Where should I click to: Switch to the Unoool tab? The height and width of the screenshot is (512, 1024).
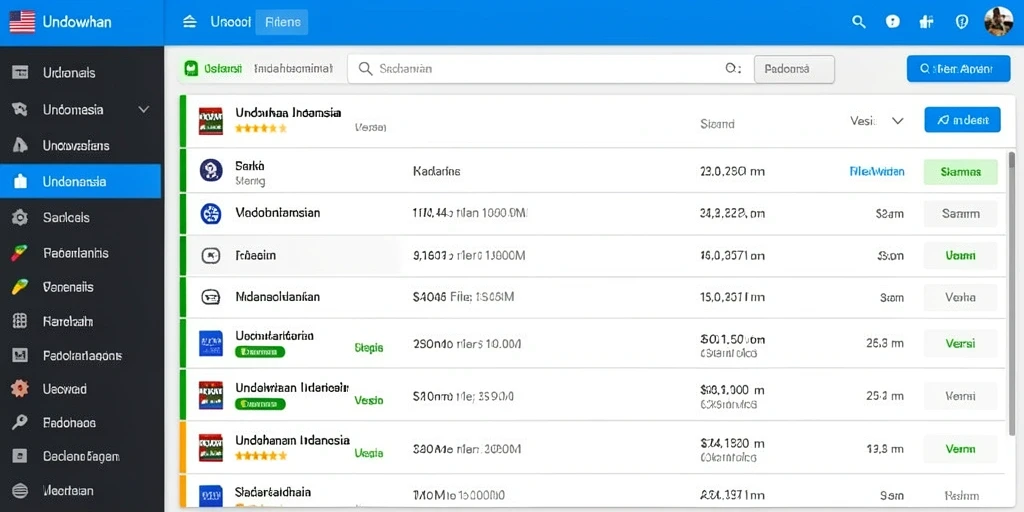click(x=231, y=22)
